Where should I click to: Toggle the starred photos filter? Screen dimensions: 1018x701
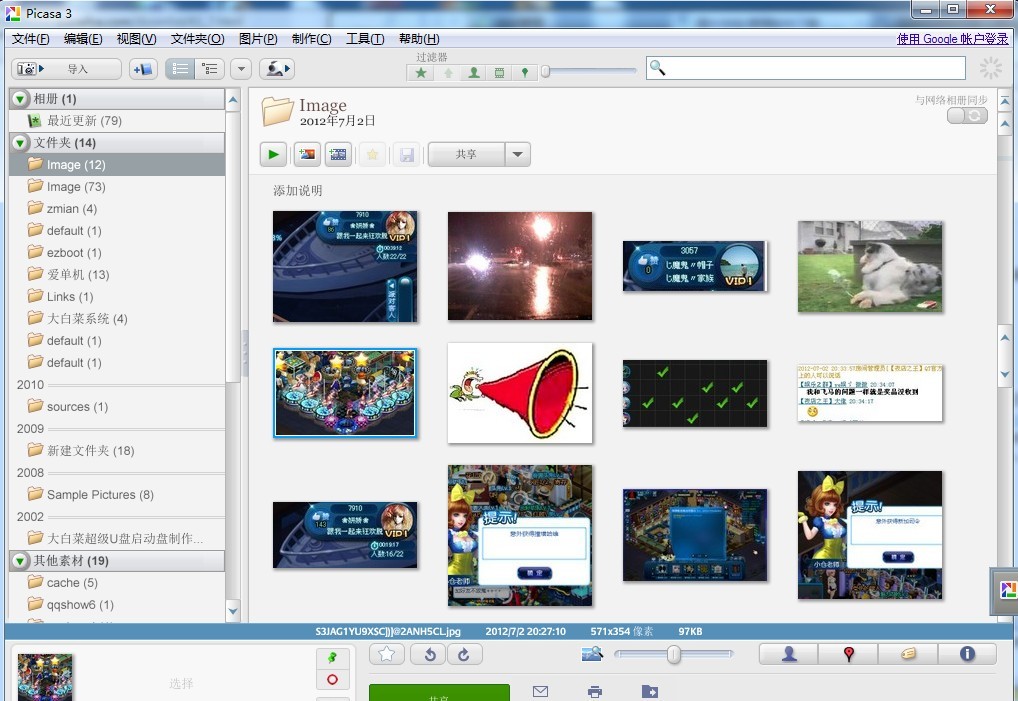pos(421,73)
